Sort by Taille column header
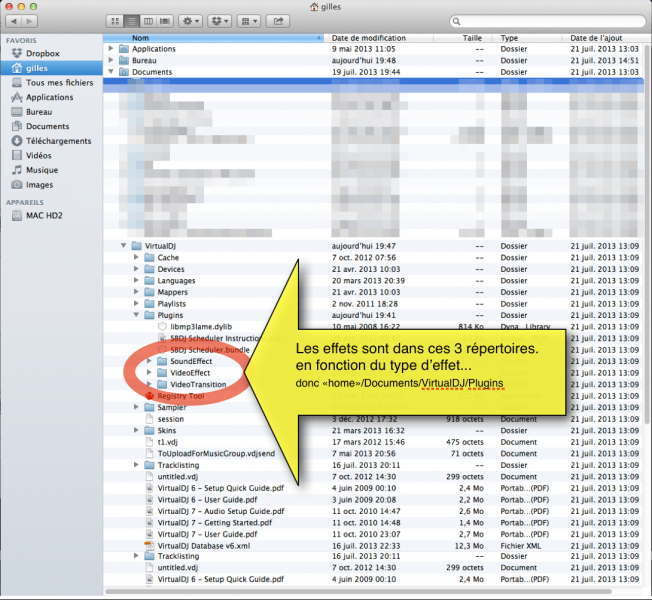The image size is (652, 600). pyautogui.click(x=471, y=37)
